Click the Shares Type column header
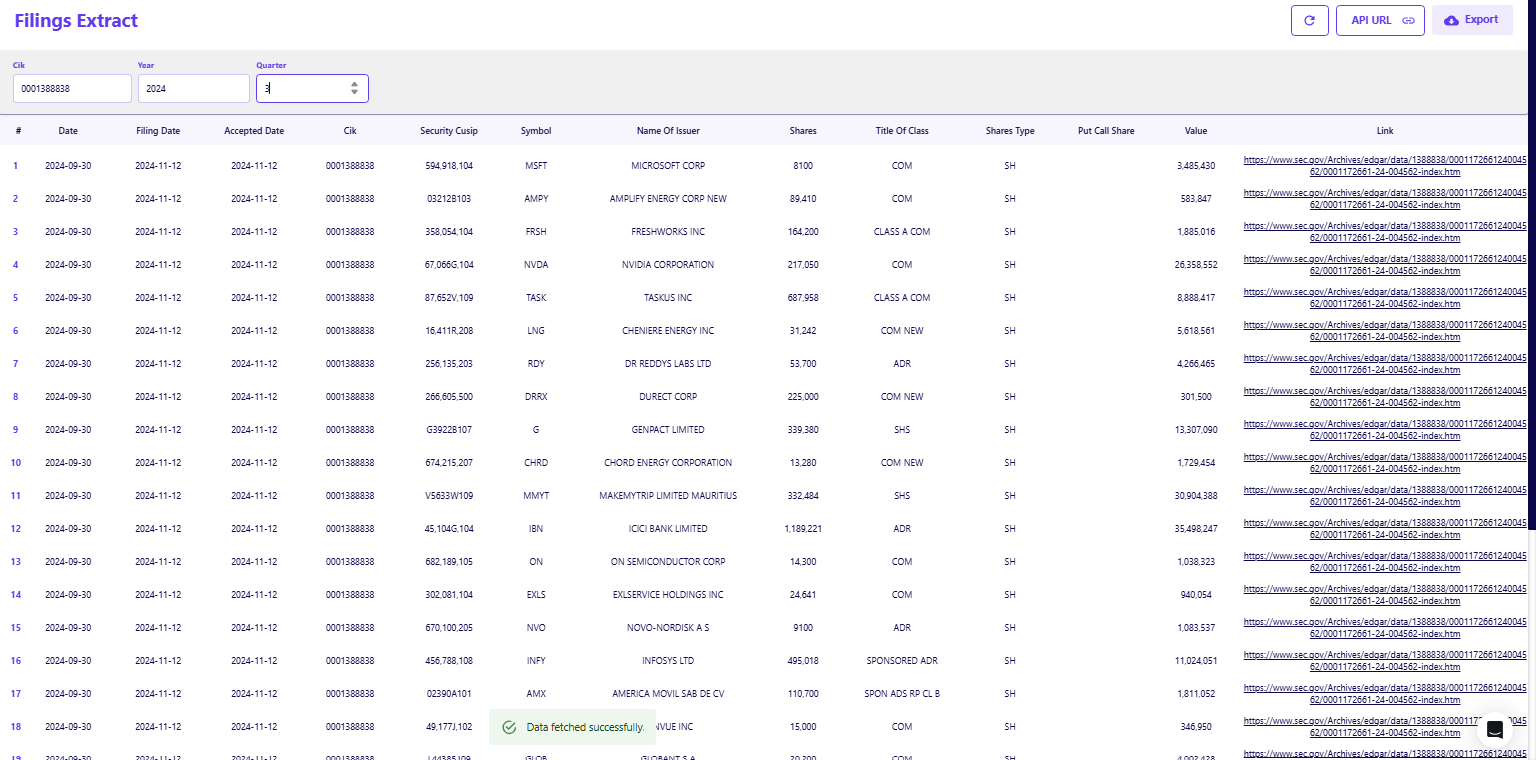The image size is (1536, 760). [x=1010, y=131]
